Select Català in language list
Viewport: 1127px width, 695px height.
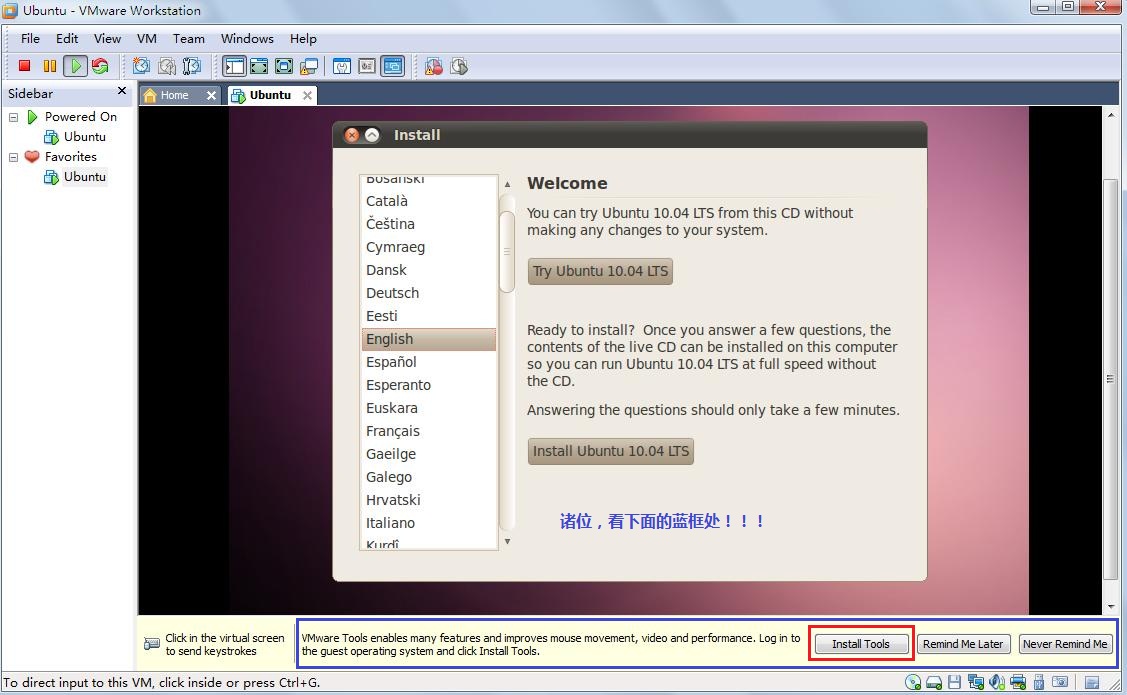pos(428,201)
